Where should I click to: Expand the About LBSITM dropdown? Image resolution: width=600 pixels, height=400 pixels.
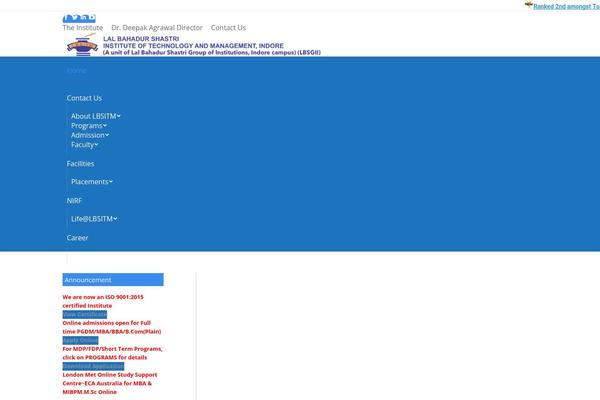click(95, 116)
